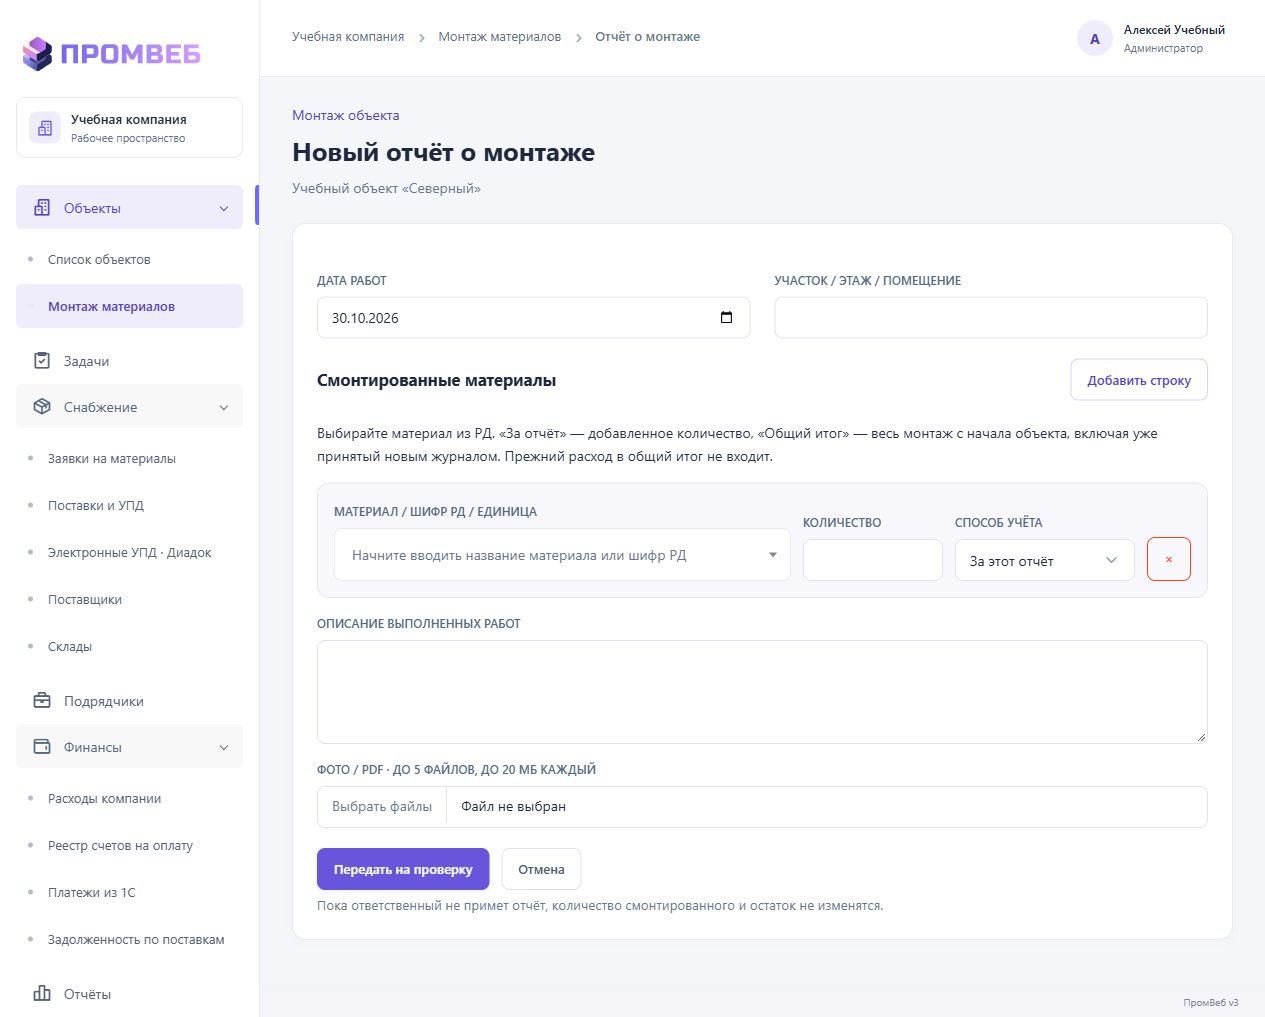Click the Учебный объект «Северный» subtitle
1265x1017 pixels.
[386, 188]
